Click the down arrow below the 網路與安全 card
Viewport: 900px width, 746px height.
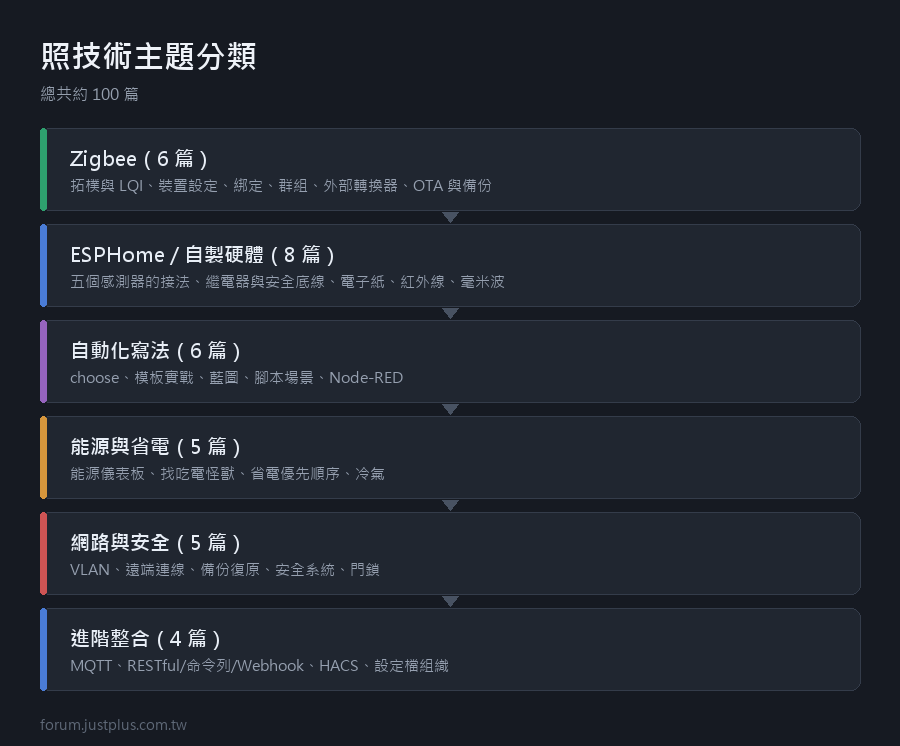[x=451, y=601]
